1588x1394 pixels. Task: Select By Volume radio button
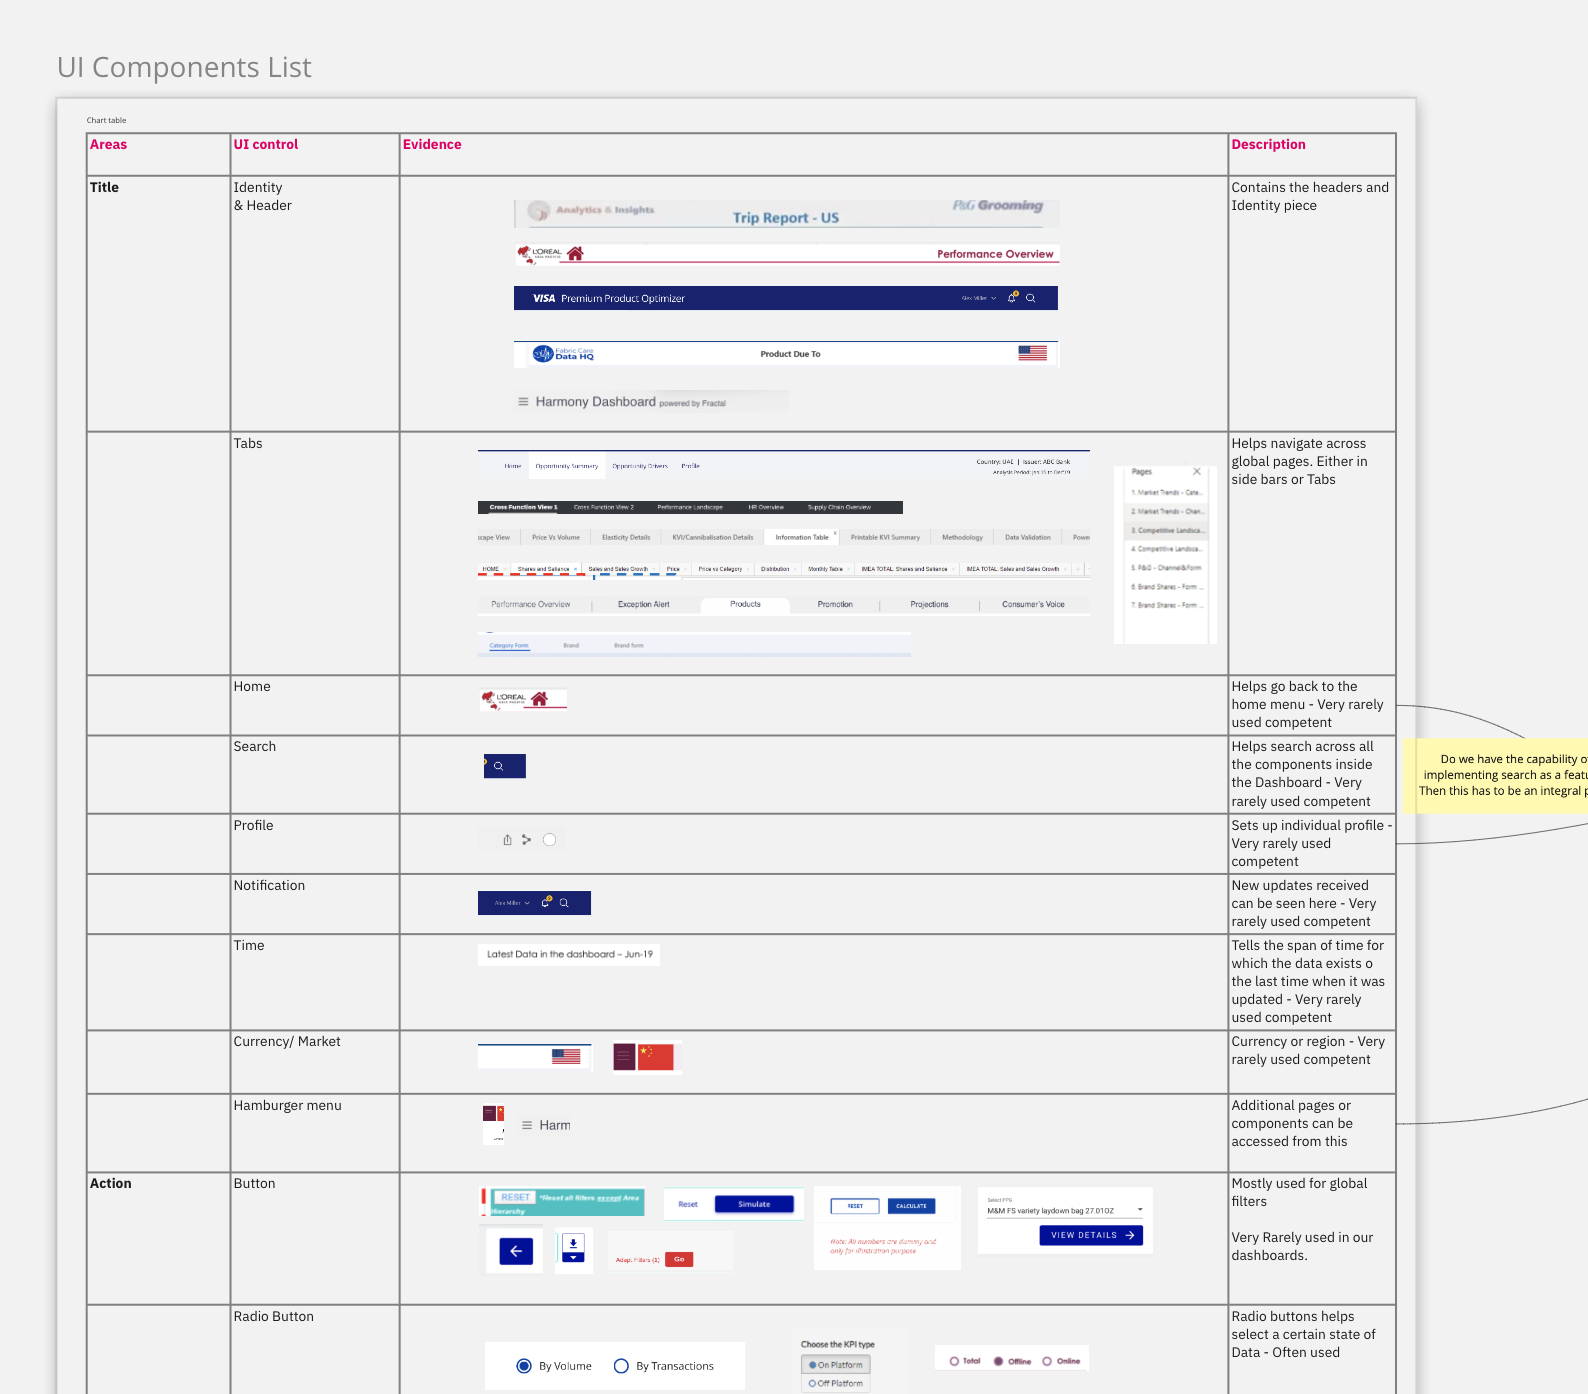(524, 1366)
